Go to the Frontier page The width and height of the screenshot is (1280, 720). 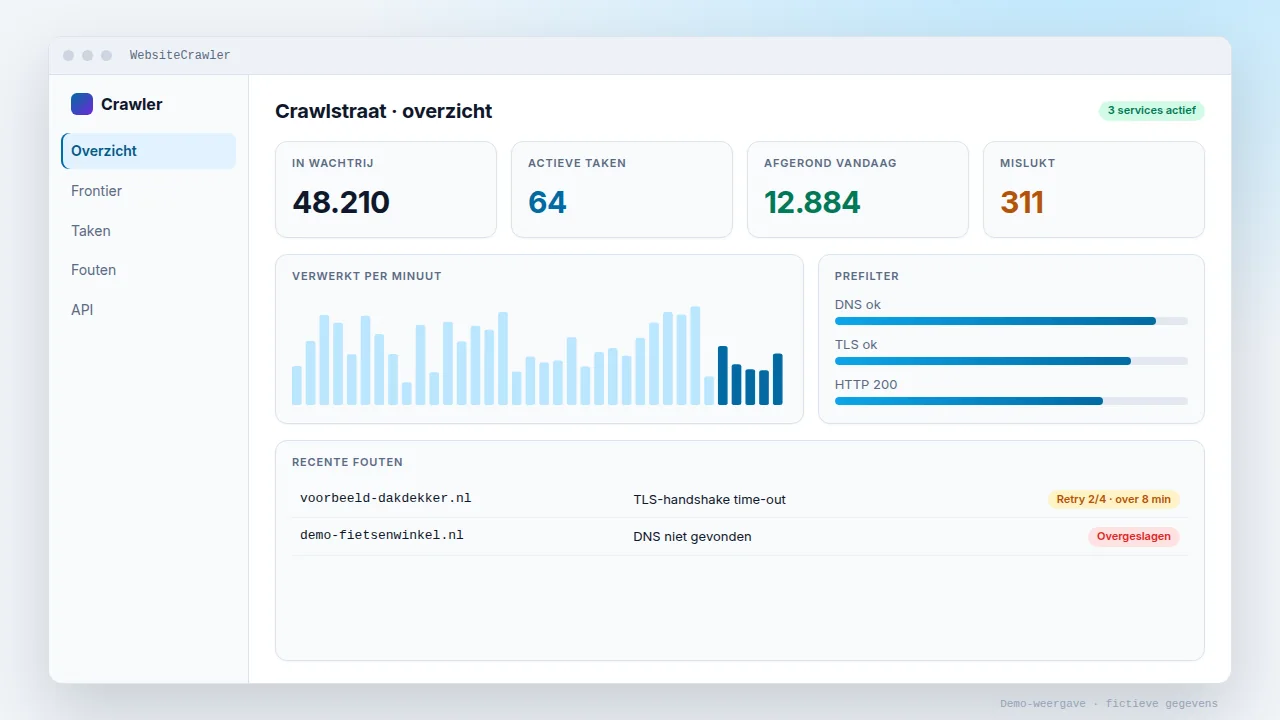pos(148,191)
